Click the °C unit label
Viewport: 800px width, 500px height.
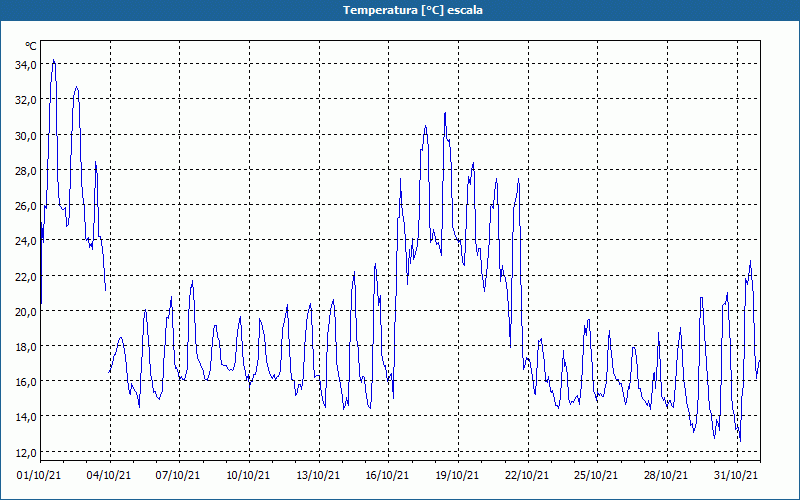coord(31,46)
